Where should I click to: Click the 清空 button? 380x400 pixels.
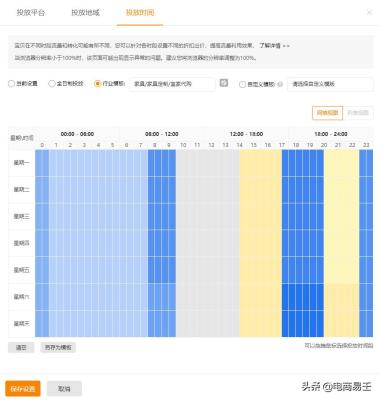pos(21,347)
